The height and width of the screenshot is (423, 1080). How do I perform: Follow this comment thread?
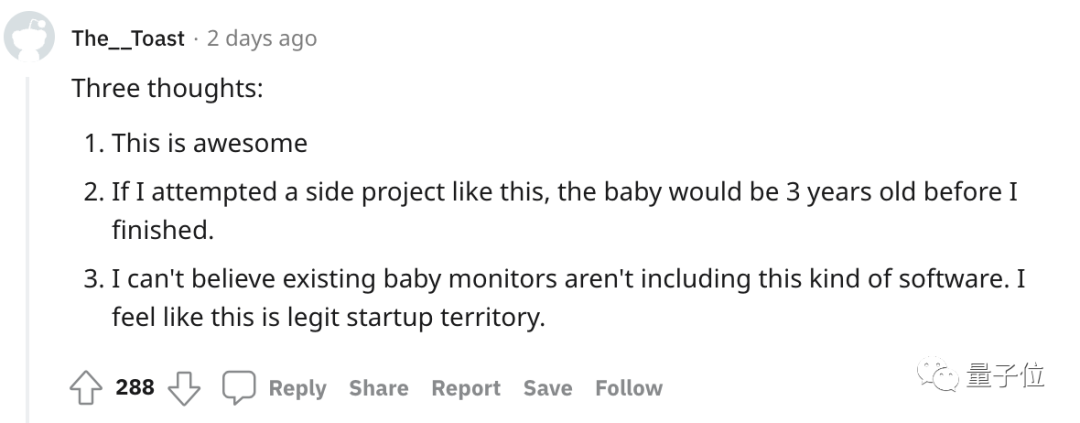click(628, 388)
